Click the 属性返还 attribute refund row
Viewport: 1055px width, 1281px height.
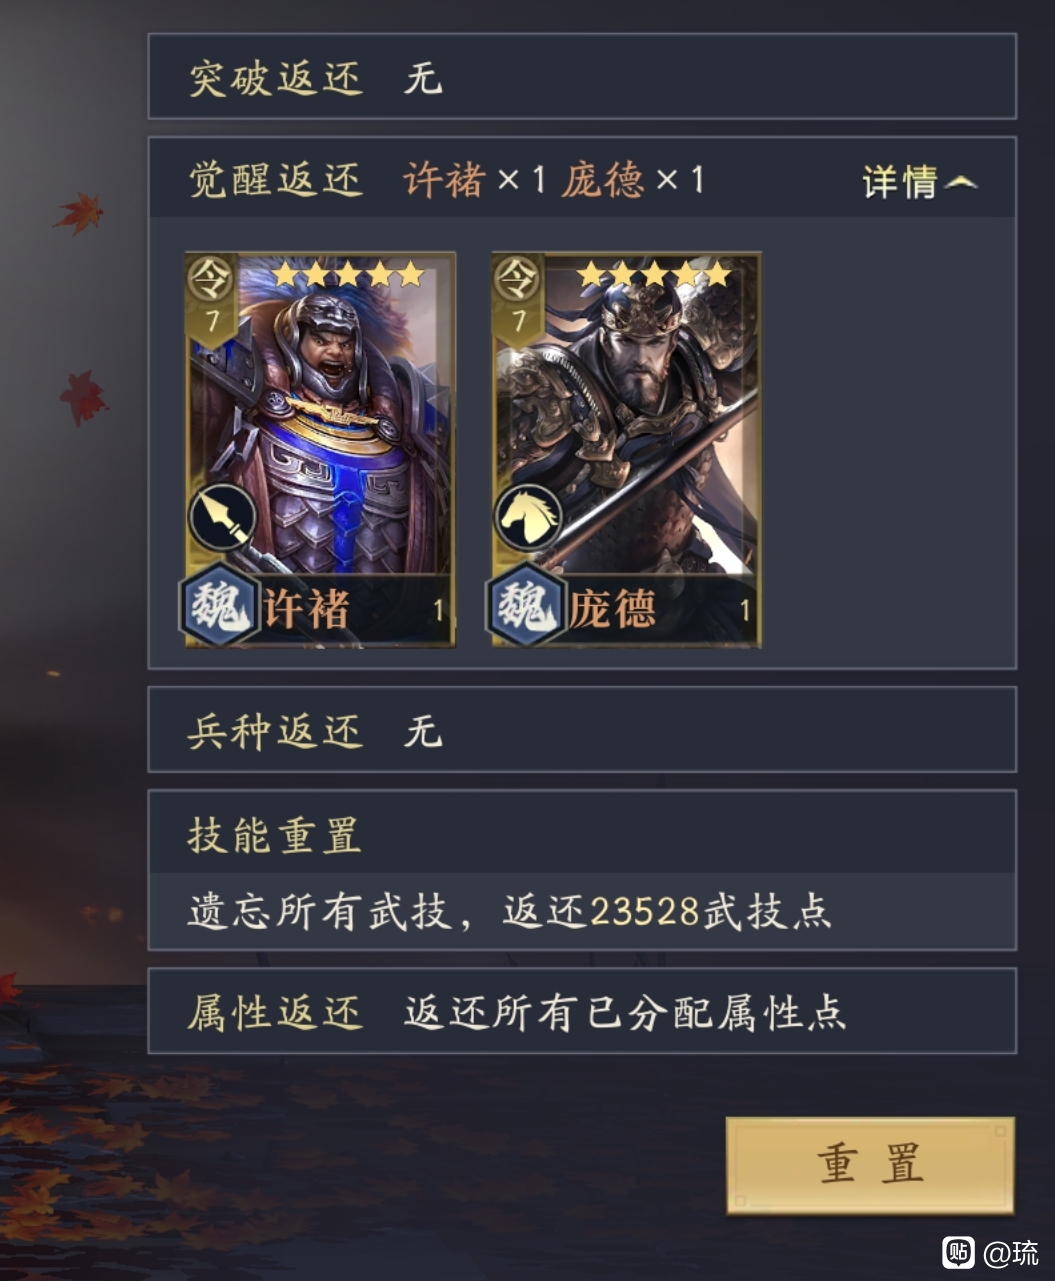(582, 1011)
